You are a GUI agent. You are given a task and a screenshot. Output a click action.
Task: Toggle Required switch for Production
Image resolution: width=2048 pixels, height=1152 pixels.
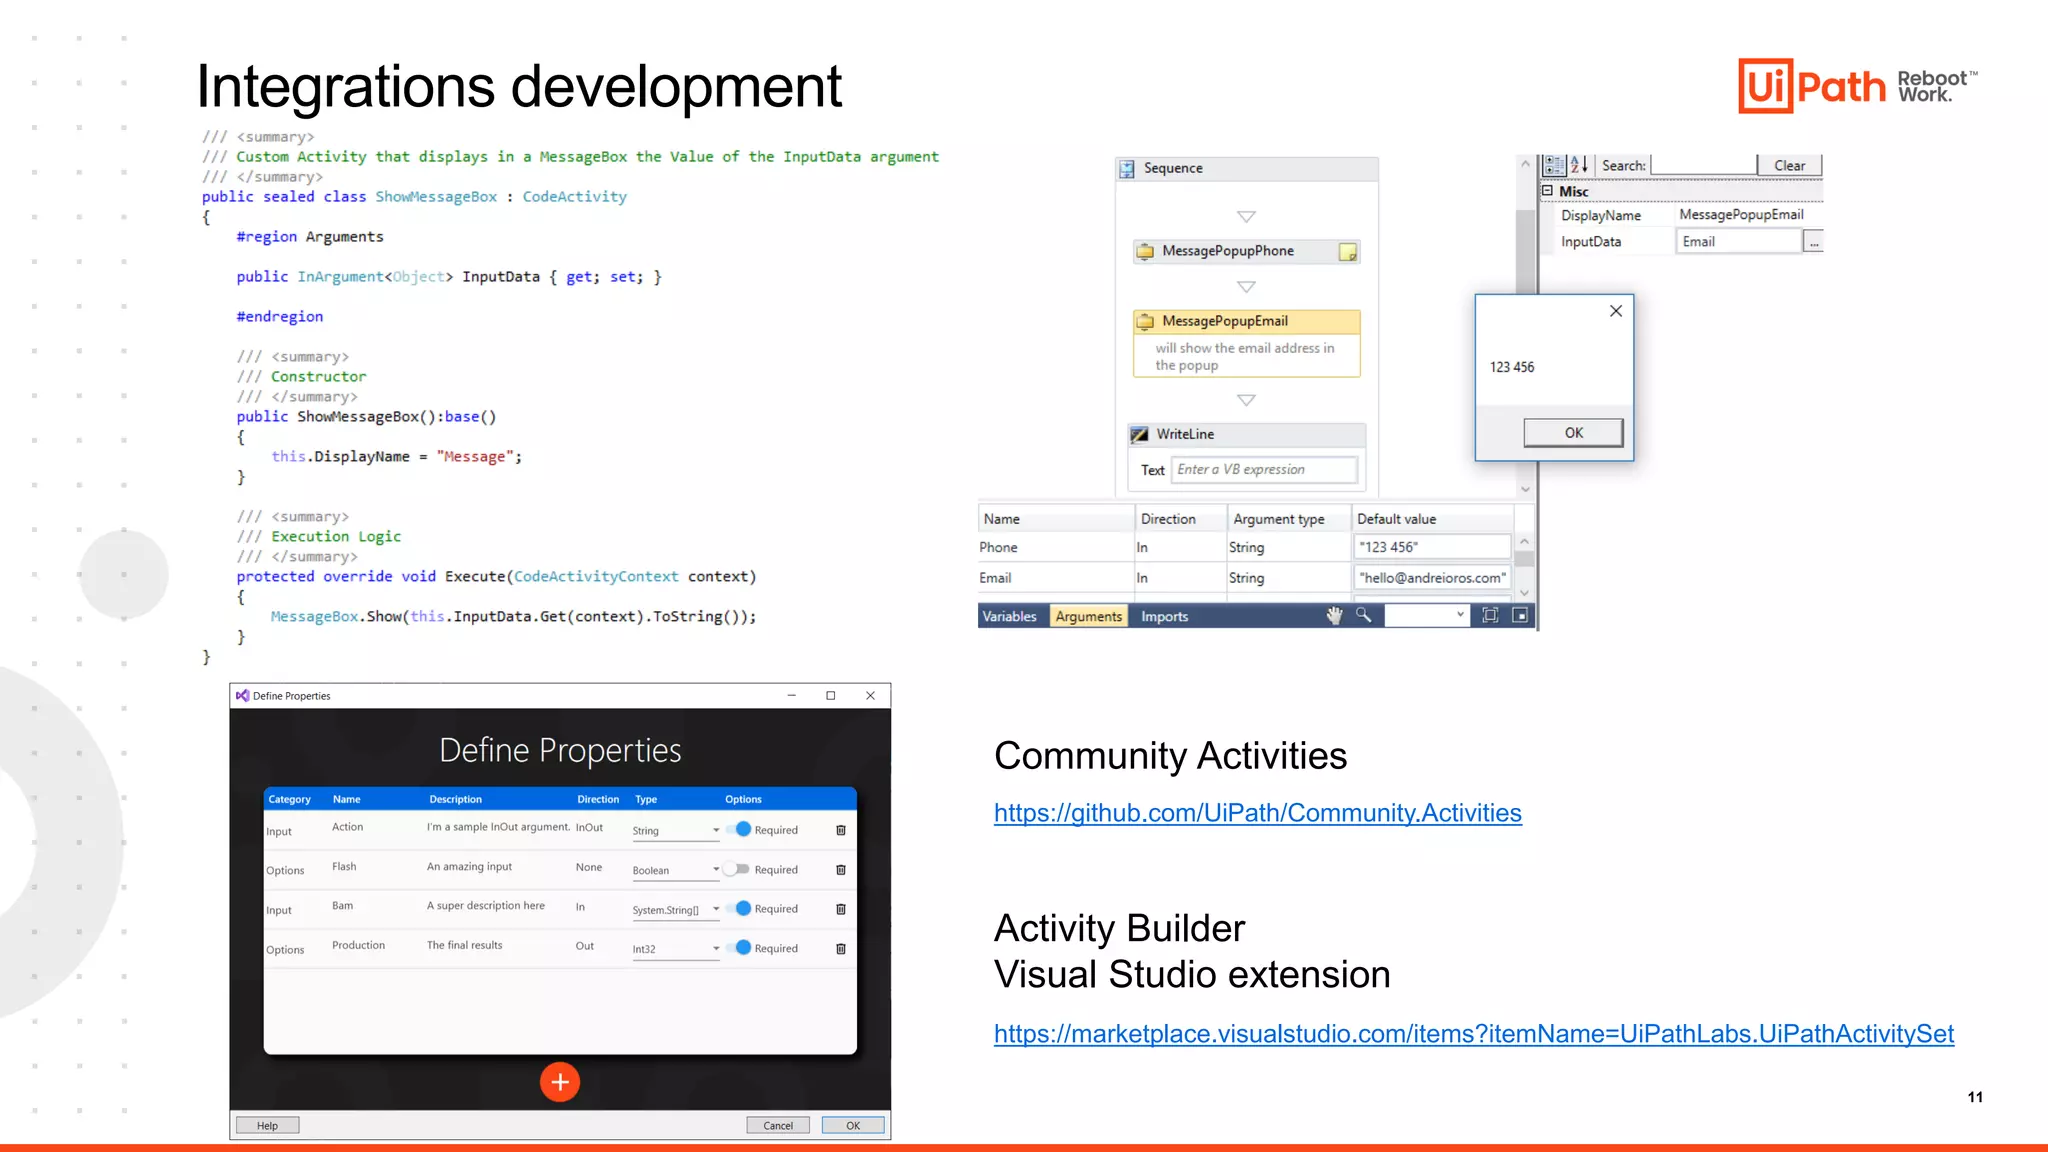[740, 948]
